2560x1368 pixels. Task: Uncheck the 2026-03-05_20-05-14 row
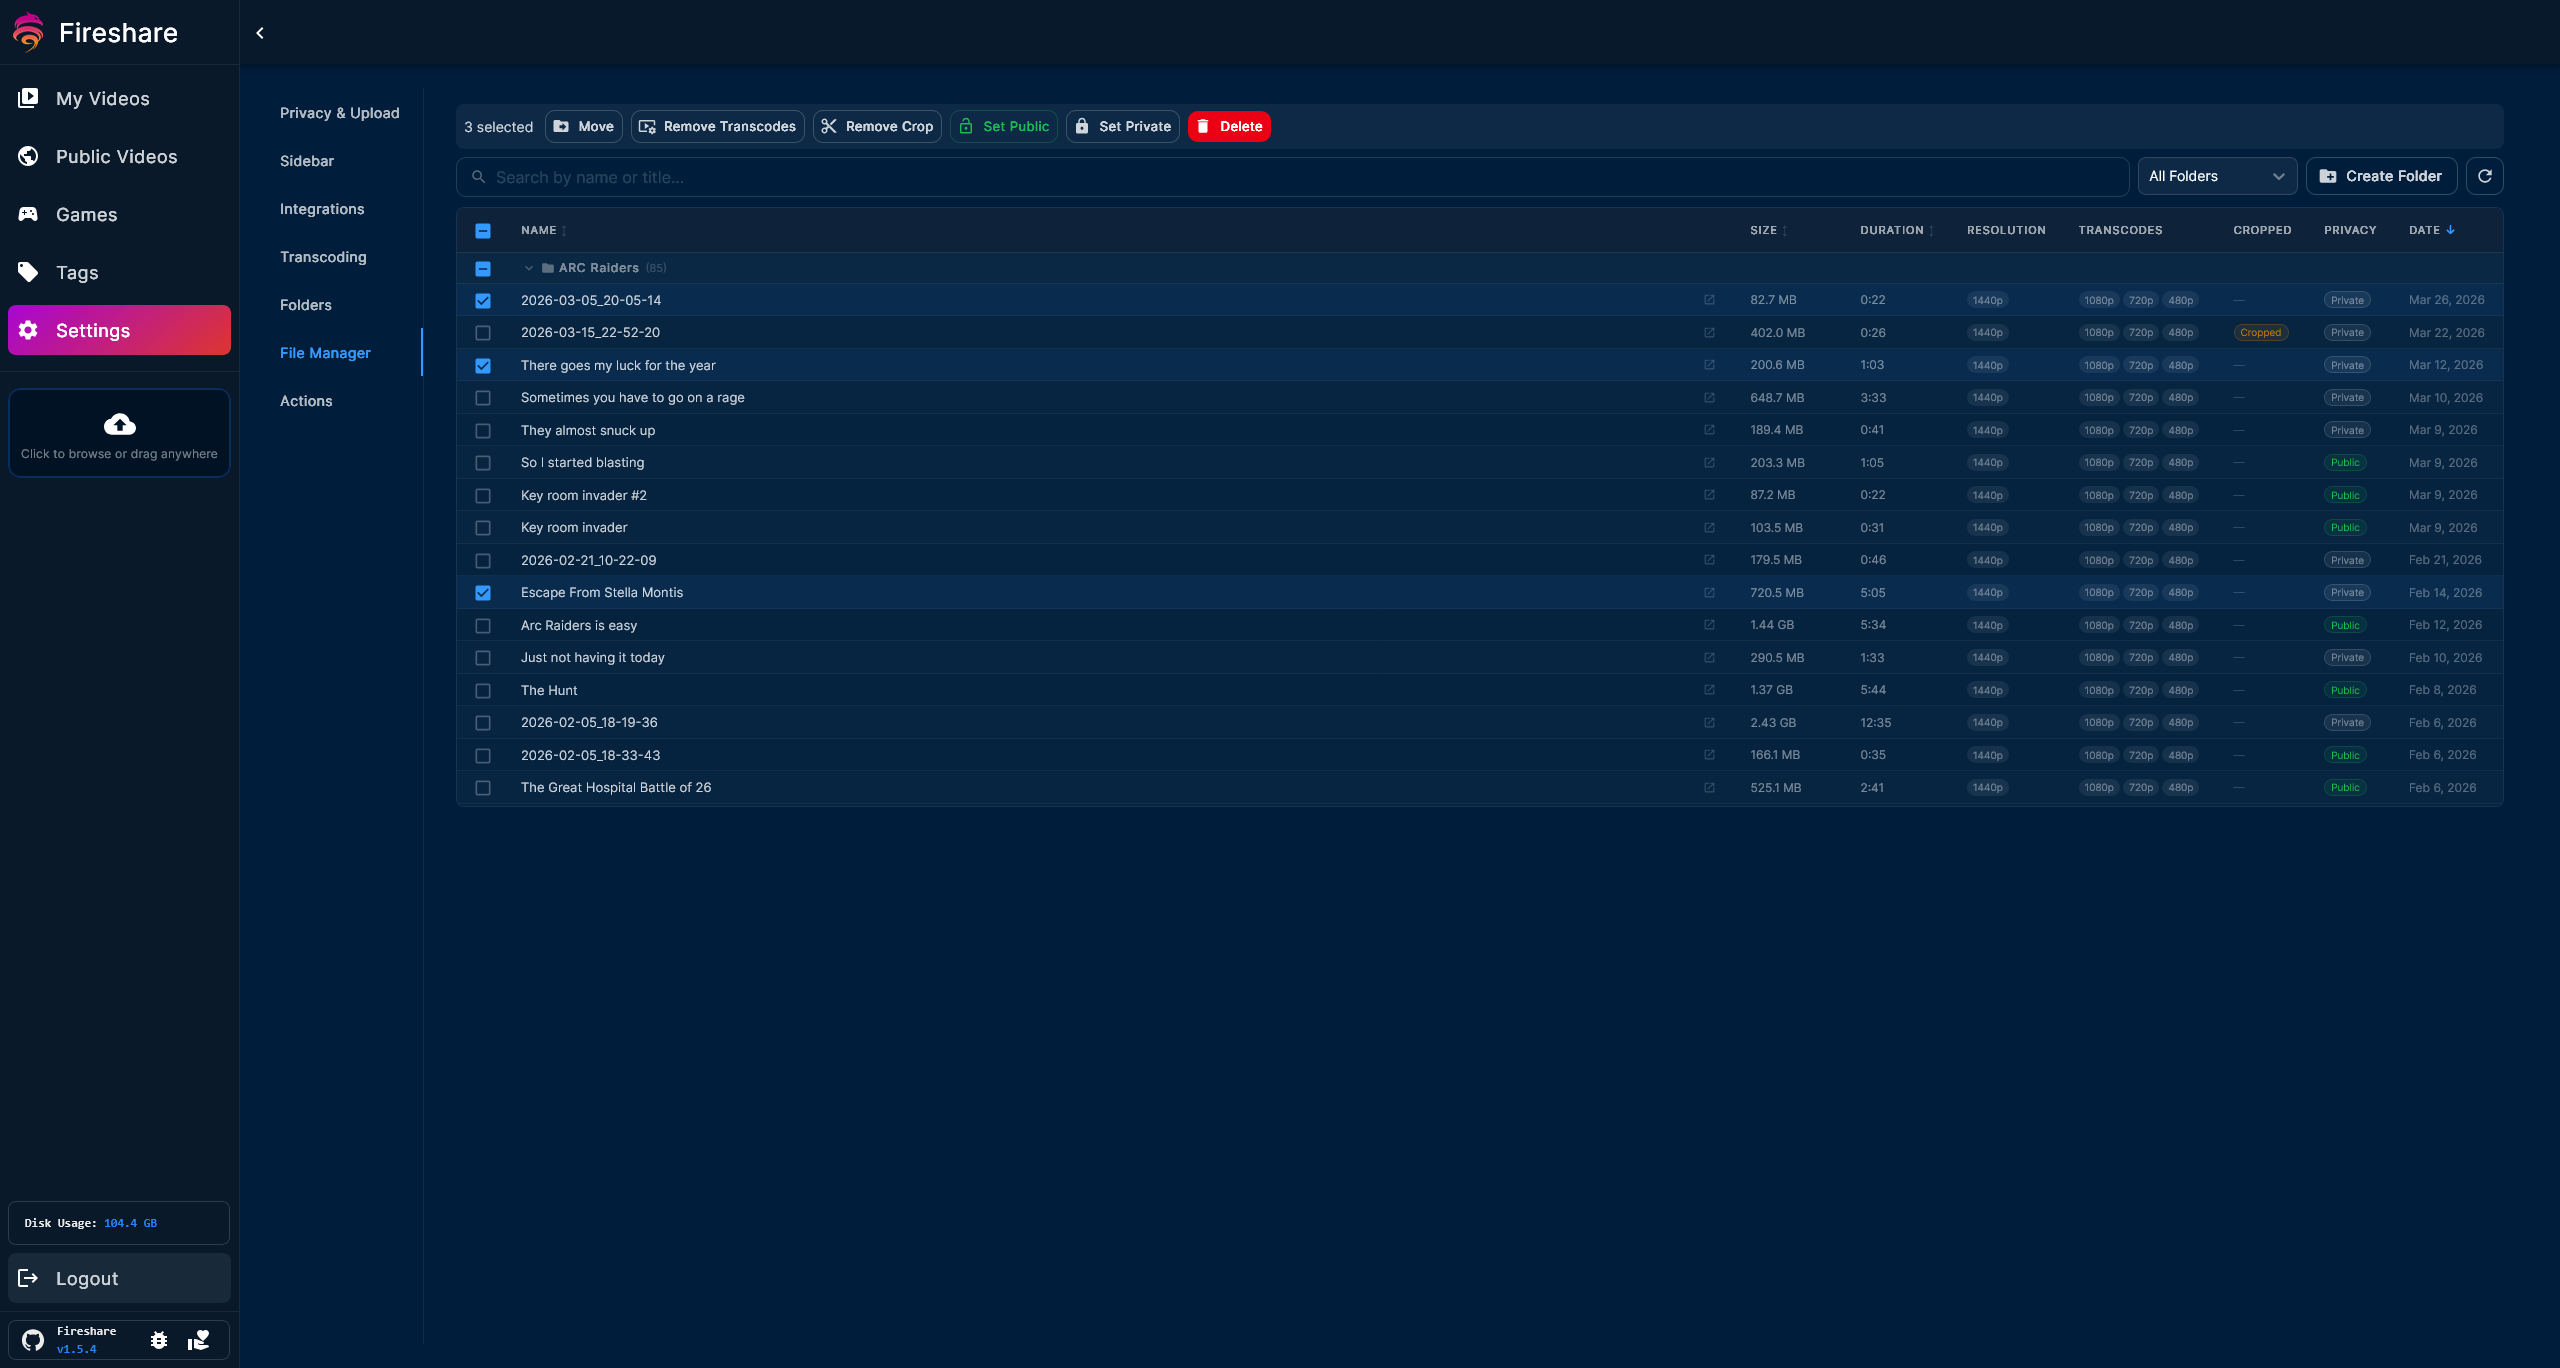(x=484, y=300)
